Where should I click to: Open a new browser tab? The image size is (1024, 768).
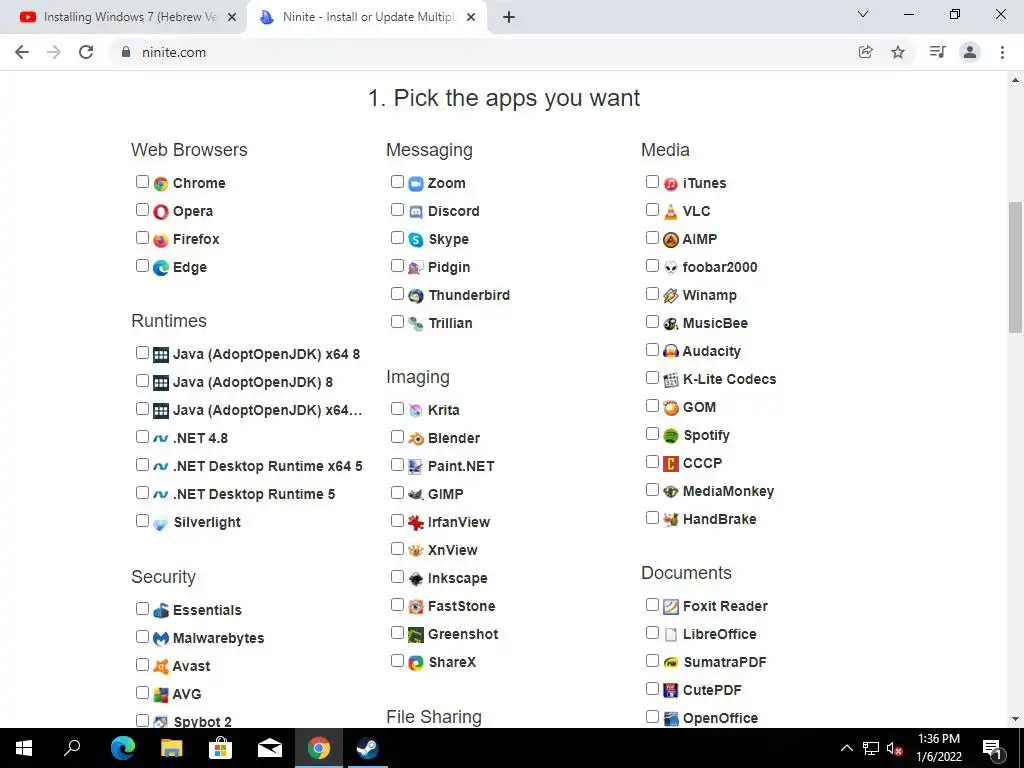coord(509,18)
